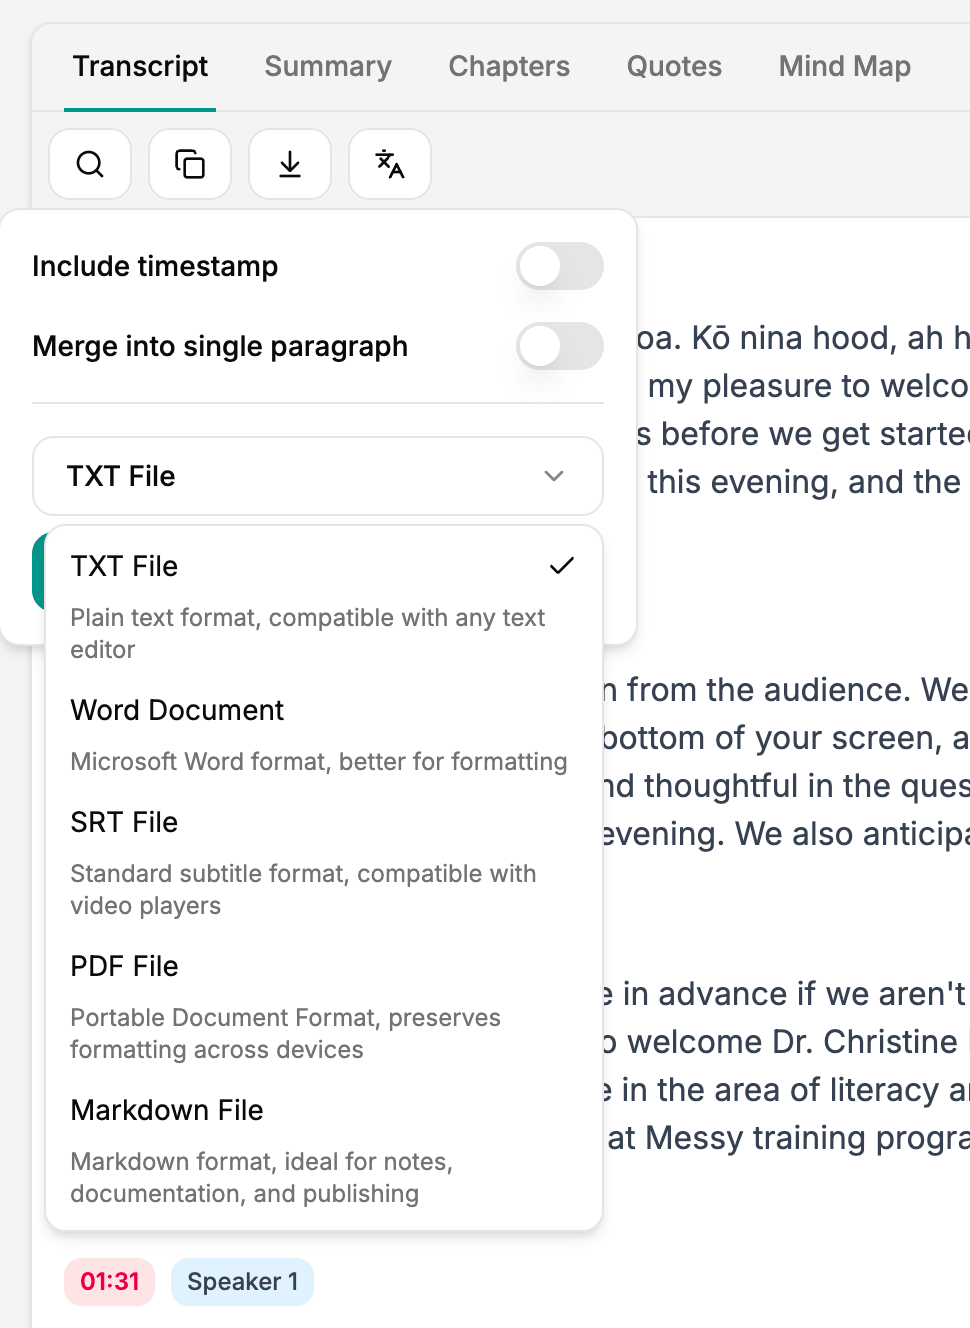Click 'Markdown format, ideal for notes' description
The image size is (970, 1328).
(261, 1177)
